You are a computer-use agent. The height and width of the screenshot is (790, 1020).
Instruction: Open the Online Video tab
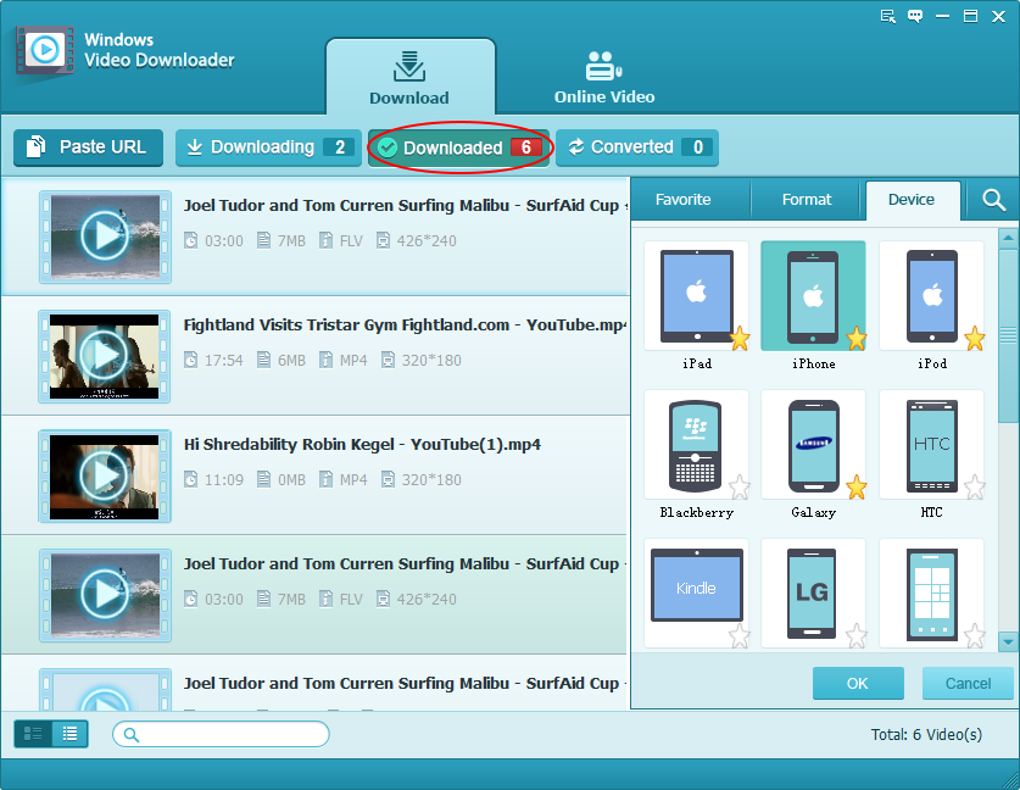(x=604, y=77)
